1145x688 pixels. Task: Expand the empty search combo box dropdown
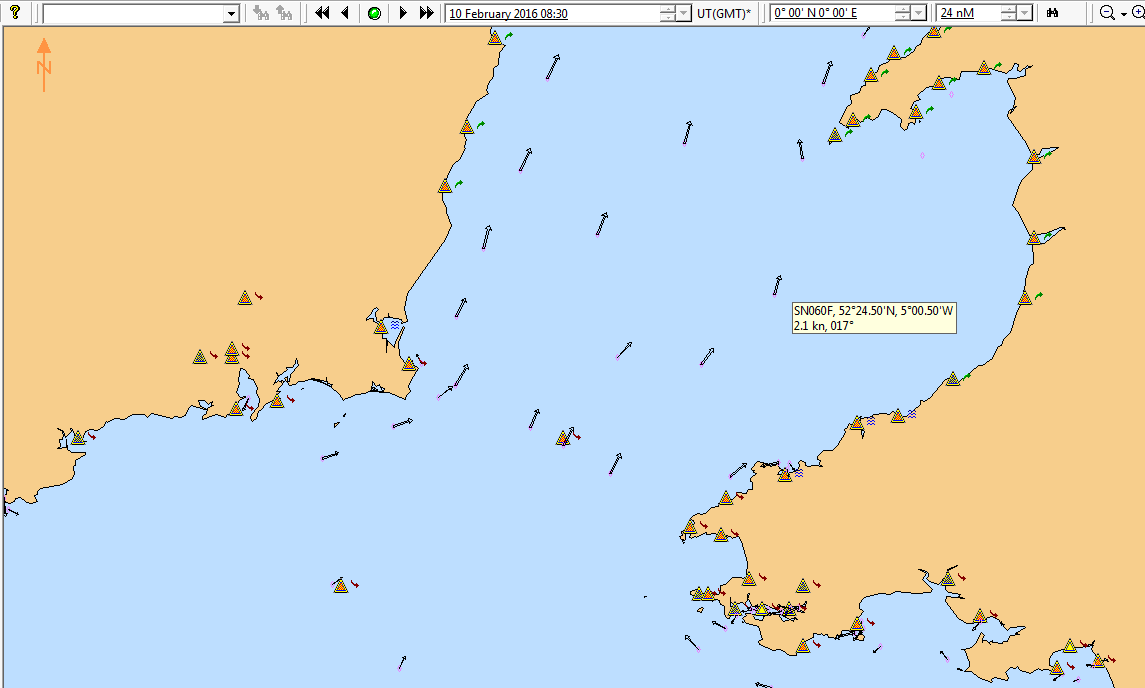pos(231,14)
